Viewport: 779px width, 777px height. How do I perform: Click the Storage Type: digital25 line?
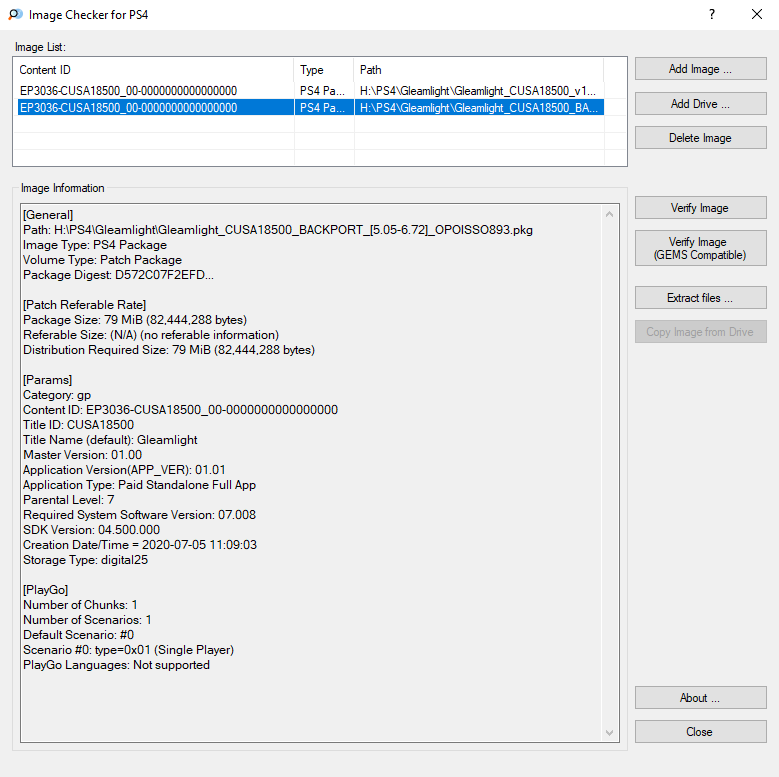coord(85,559)
